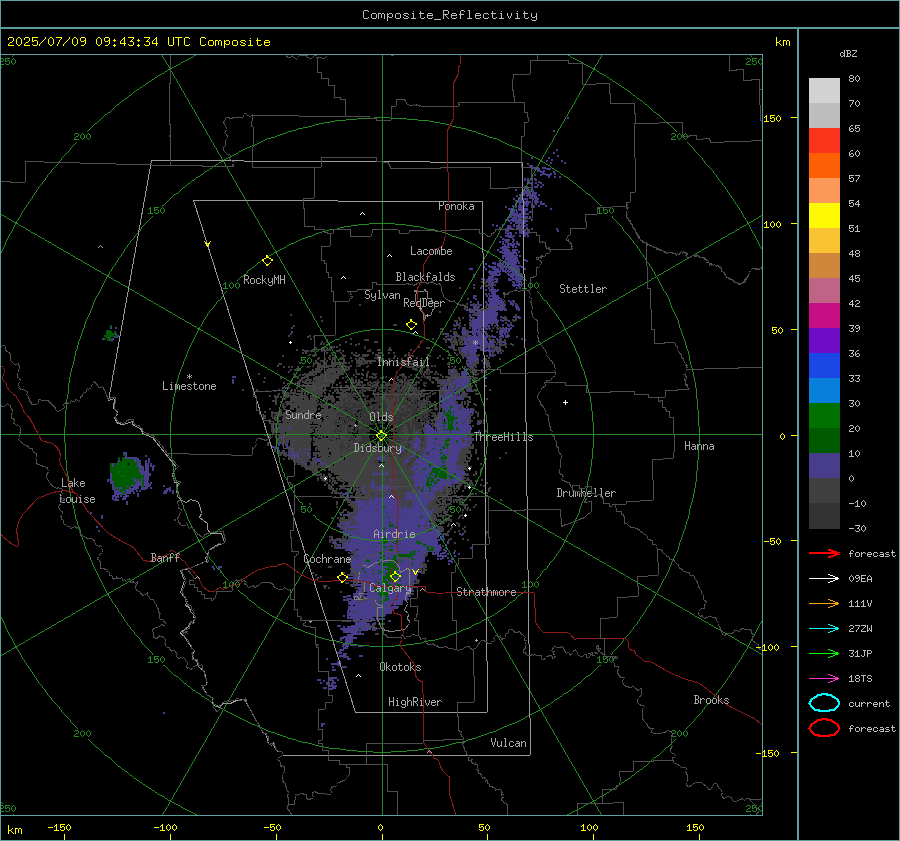Select the 65 dBZ red color swatch

coord(824,140)
